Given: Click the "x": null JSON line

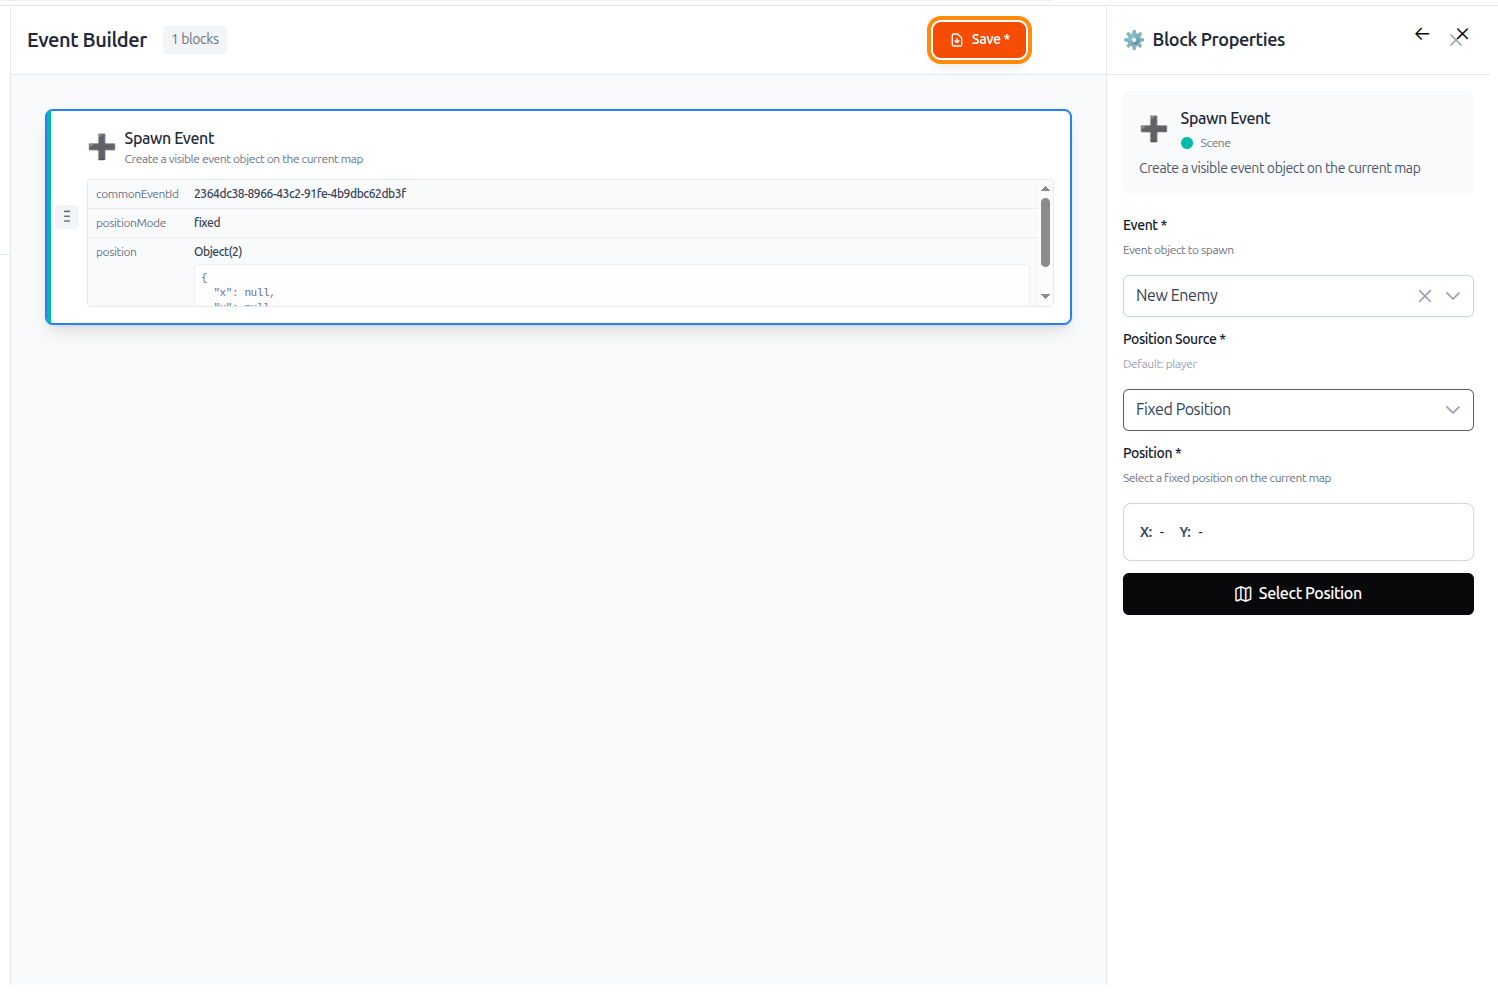Looking at the screenshot, I should 243,292.
